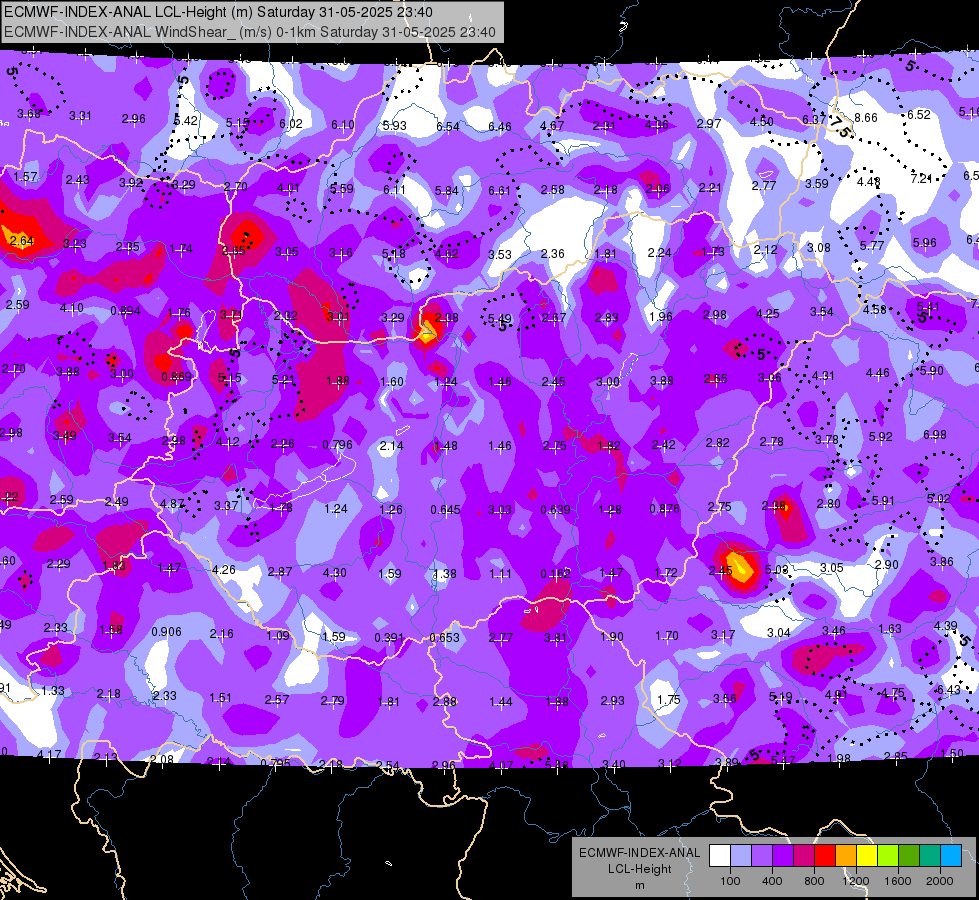This screenshot has width=979, height=900.
Task: Click the '400' legend scale label
Action: [x=772, y=881]
